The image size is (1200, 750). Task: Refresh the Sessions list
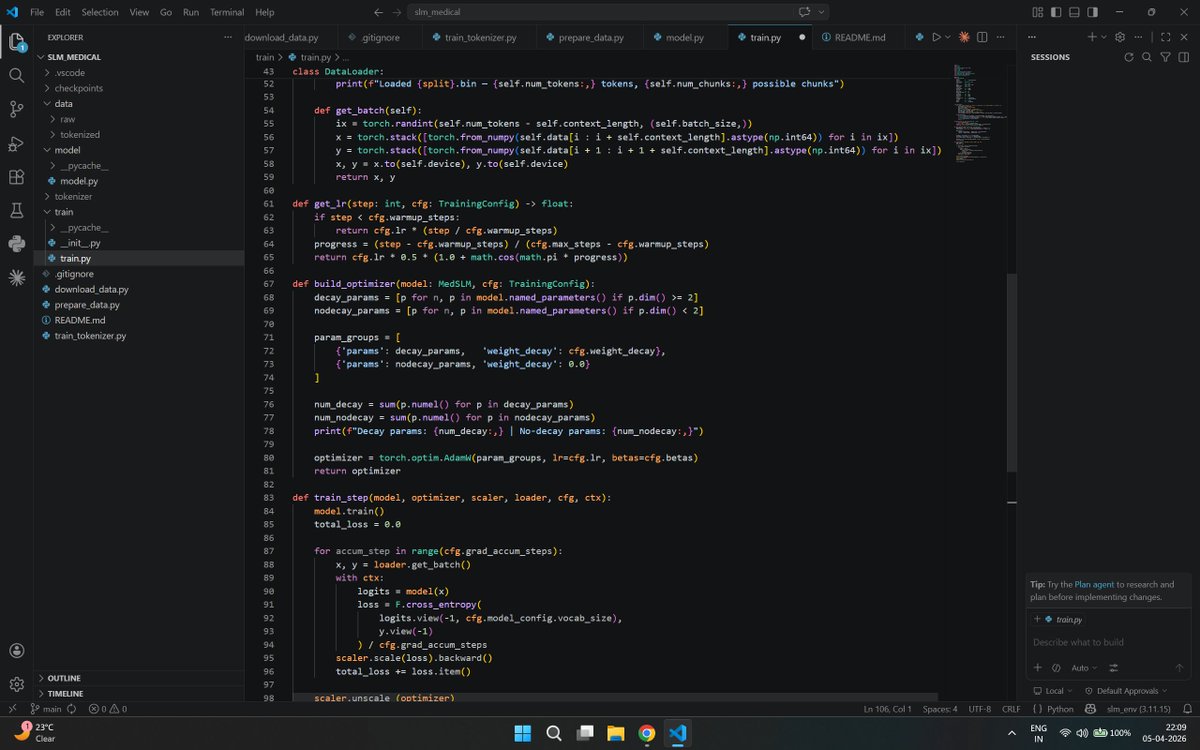pos(1130,57)
